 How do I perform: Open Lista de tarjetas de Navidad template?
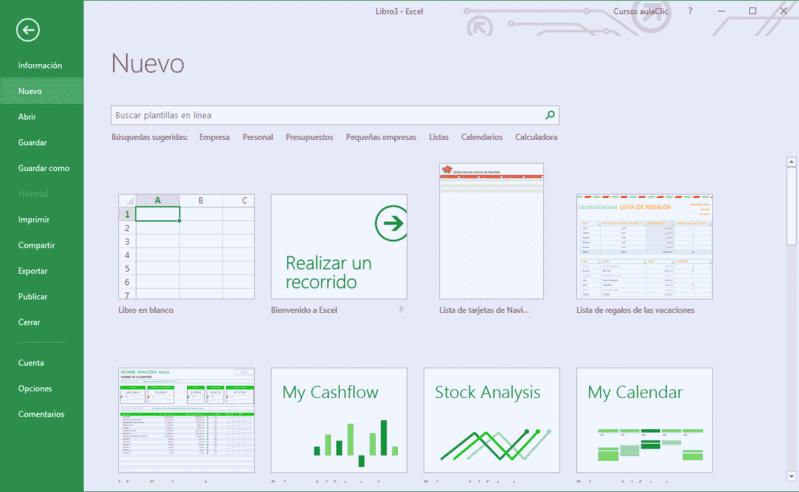pos(491,231)
